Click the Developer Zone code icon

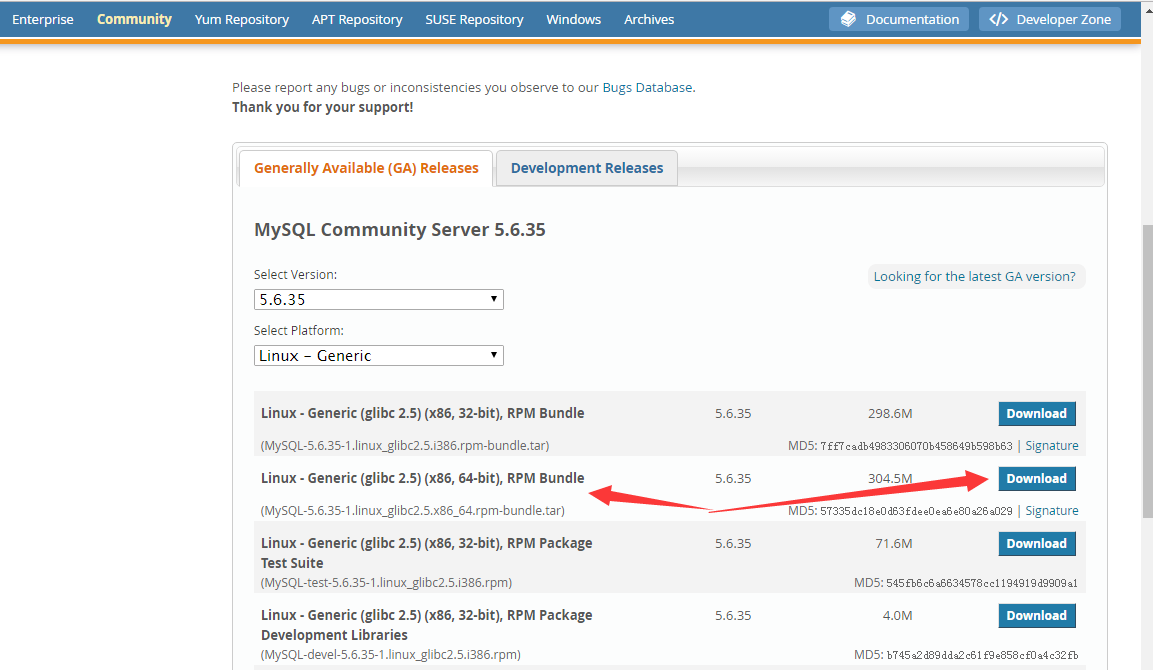999,19
